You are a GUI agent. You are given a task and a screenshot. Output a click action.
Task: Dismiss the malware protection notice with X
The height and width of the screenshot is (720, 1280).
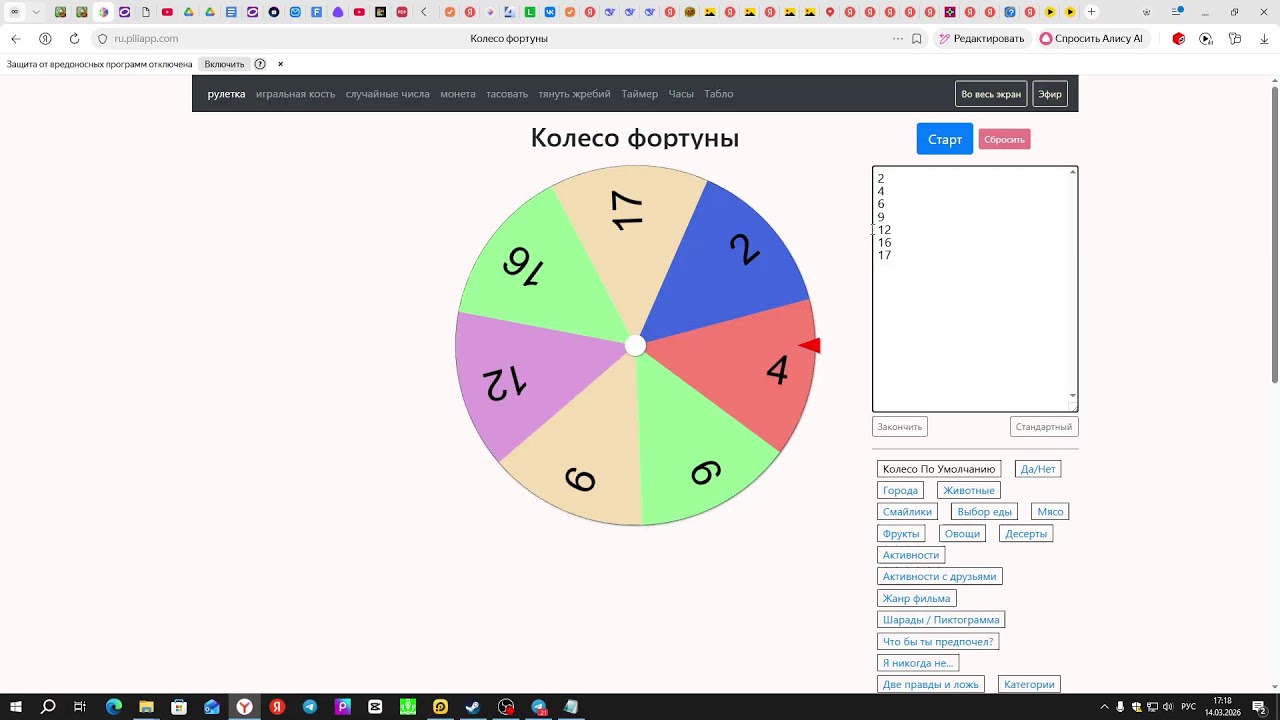click(280, 64)
